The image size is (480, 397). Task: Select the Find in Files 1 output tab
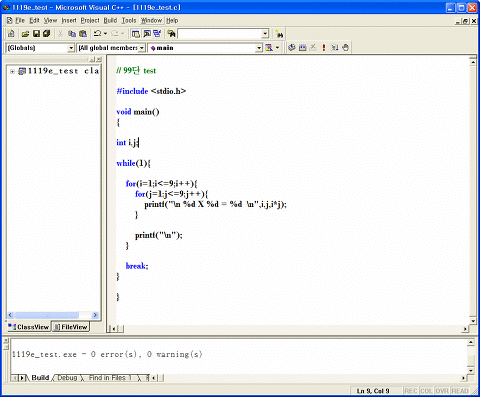tap(110, 378)
